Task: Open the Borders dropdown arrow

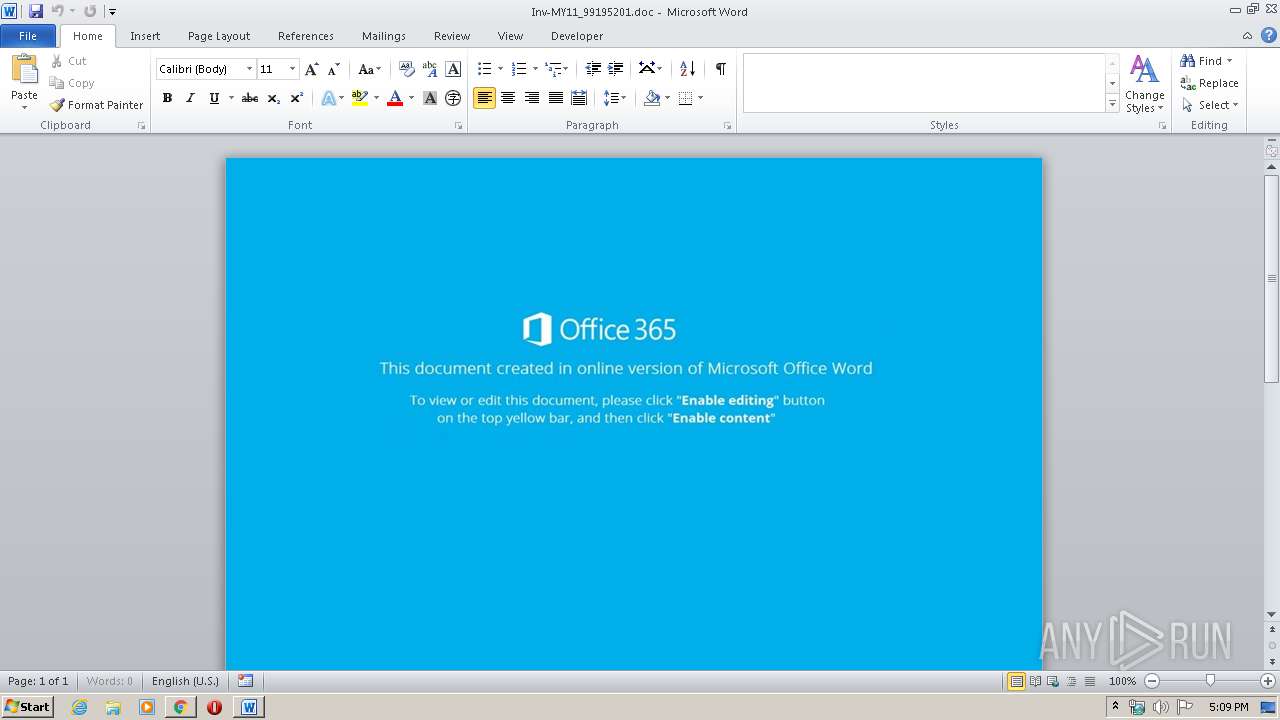Action: point(700,98)
